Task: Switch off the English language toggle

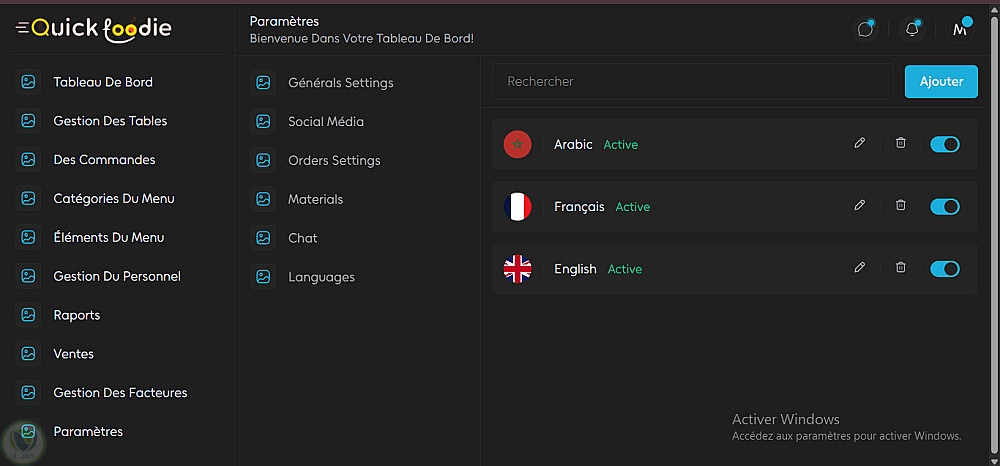Action: 944,269
